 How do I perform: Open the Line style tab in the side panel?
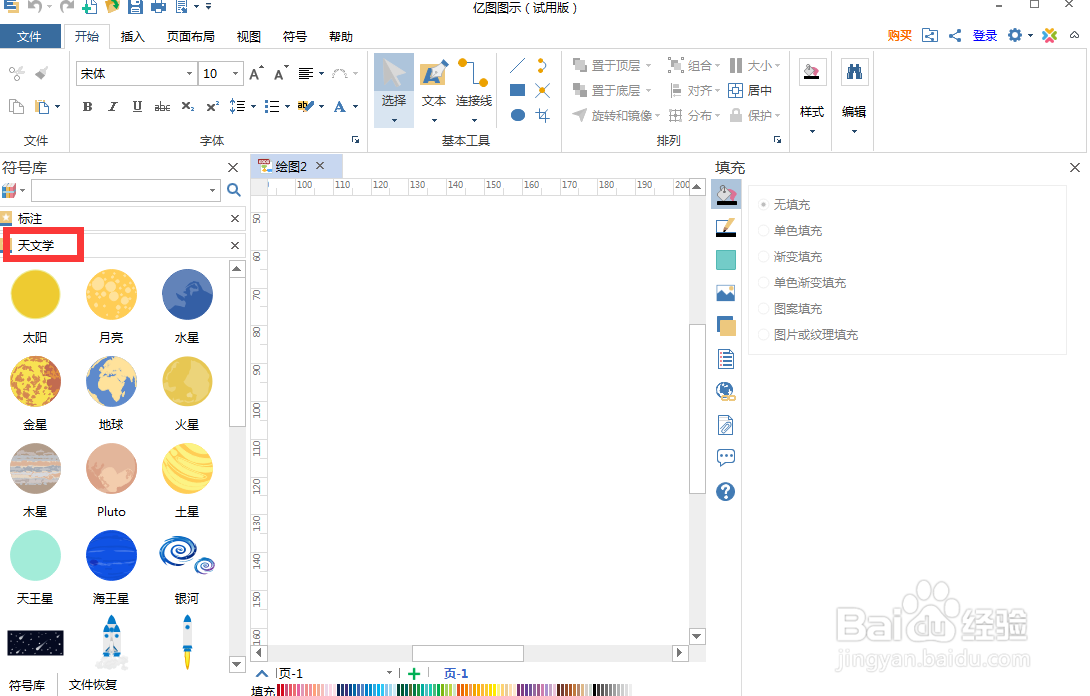[x=726, y=227]
